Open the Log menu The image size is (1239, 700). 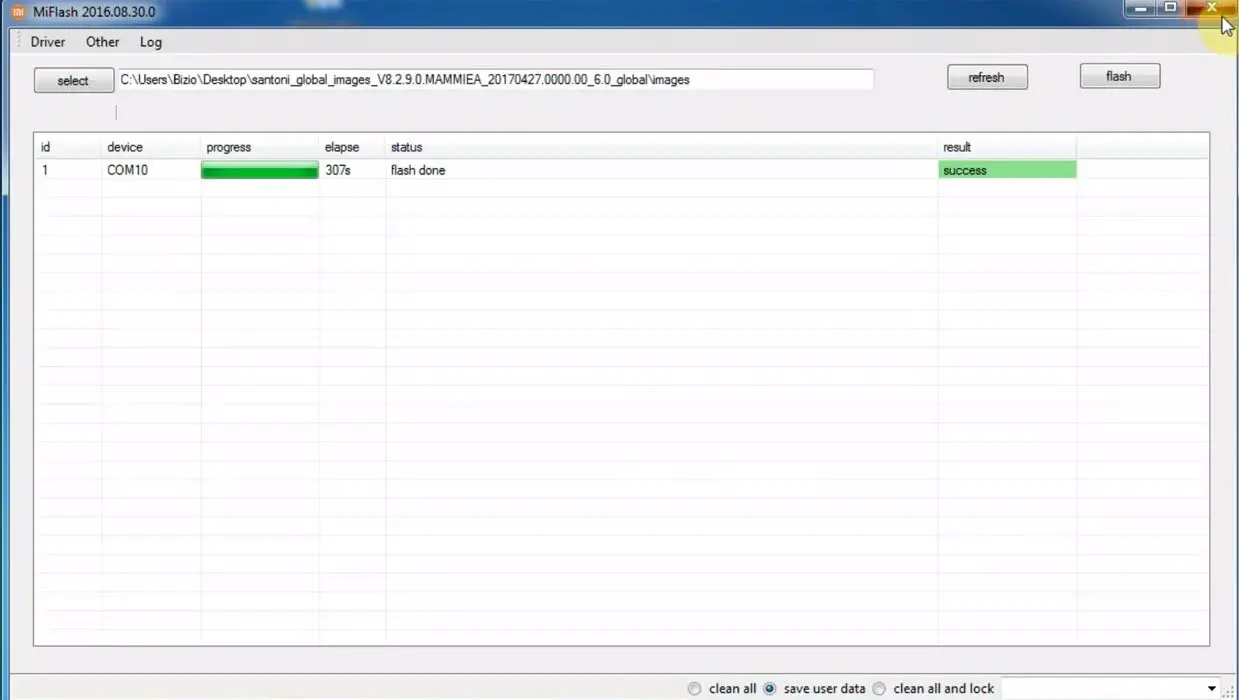[x=151, y=42]
